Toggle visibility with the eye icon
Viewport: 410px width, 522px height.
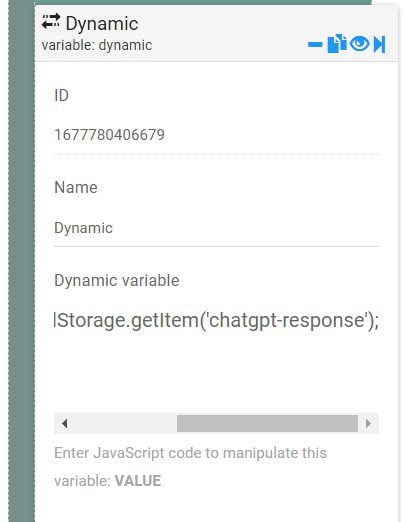tap(360, 44)
